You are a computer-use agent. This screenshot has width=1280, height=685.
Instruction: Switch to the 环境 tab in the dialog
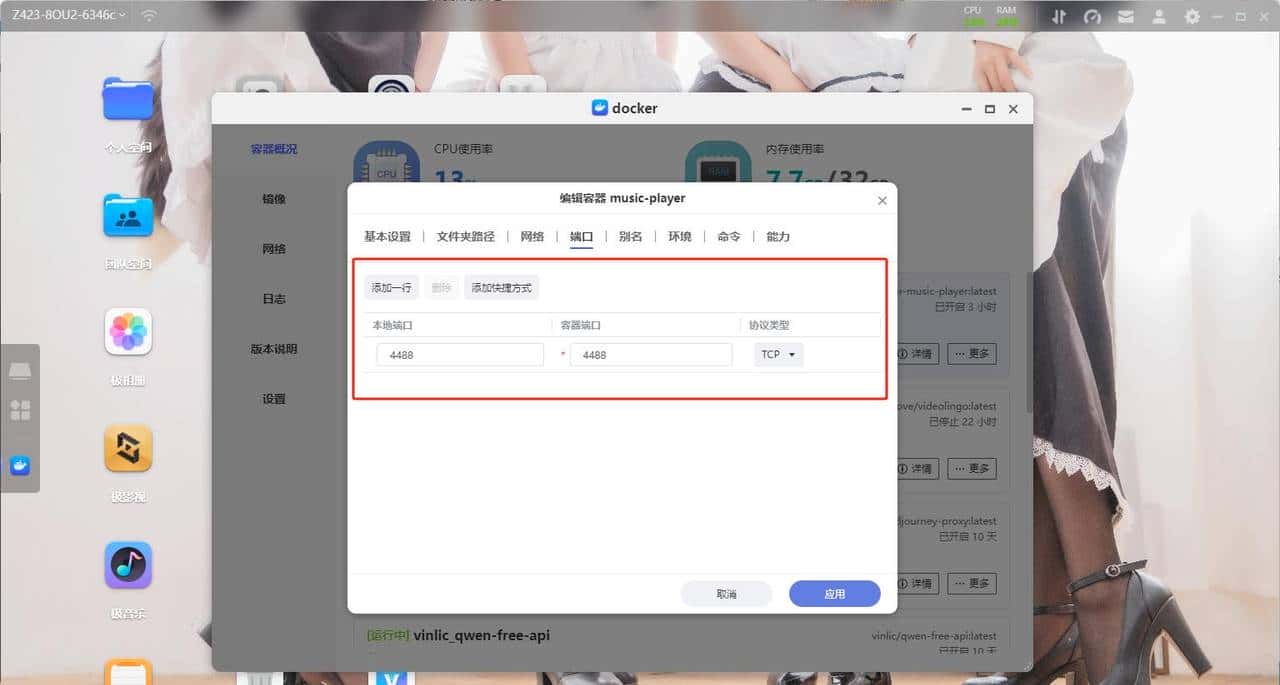coord(680,236)
